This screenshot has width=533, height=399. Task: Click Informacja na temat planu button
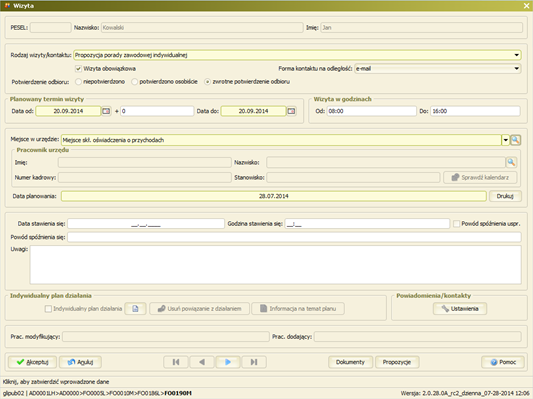[298, 309]
